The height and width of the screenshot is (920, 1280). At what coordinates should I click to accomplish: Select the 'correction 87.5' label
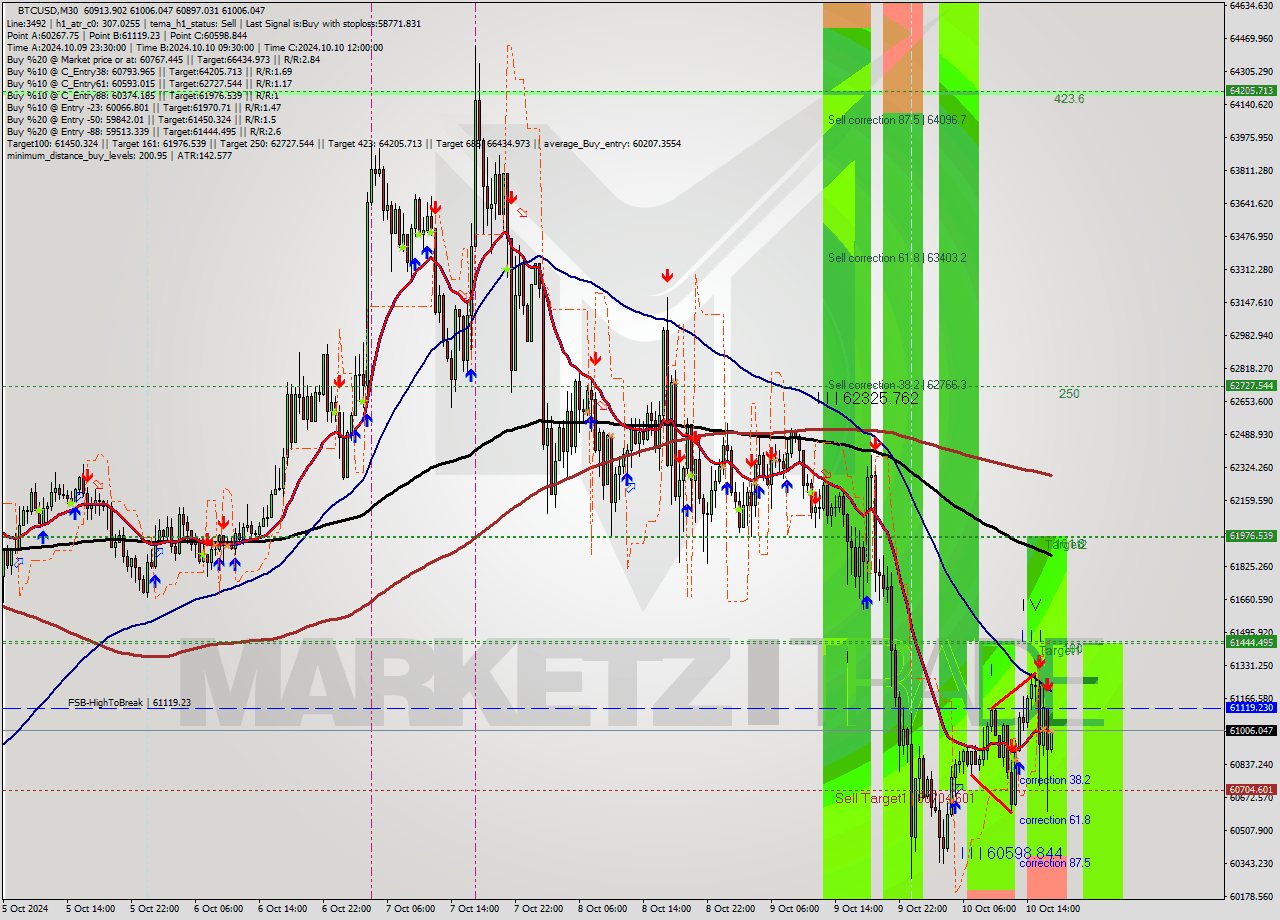pyautogui.click(x=1054, y=862)
